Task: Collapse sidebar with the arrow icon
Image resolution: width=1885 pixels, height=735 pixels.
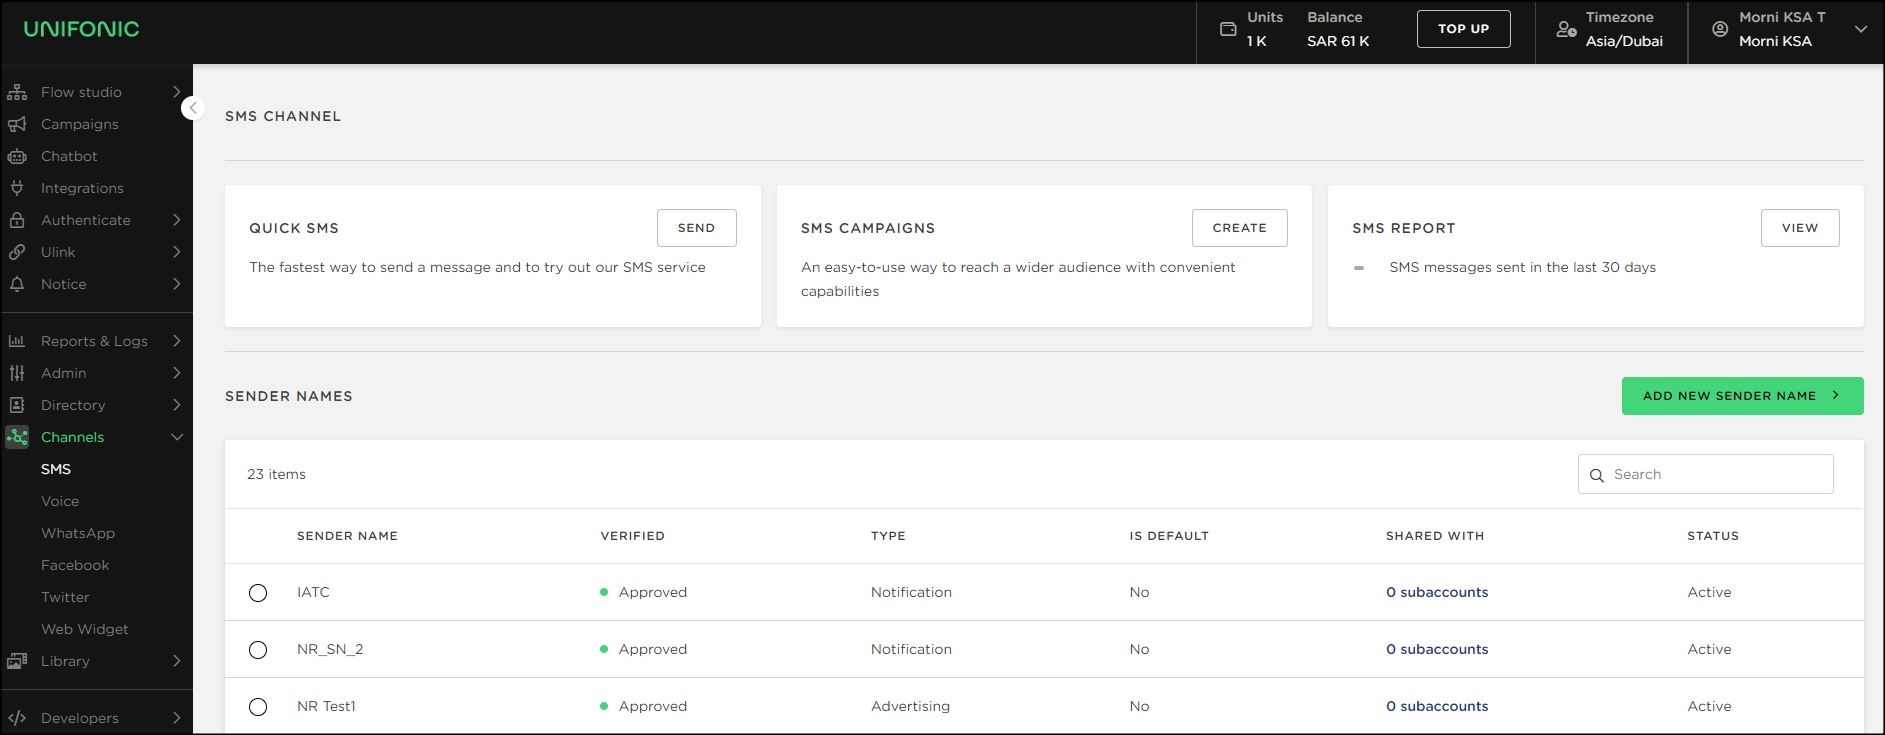Action: point(193,108)
